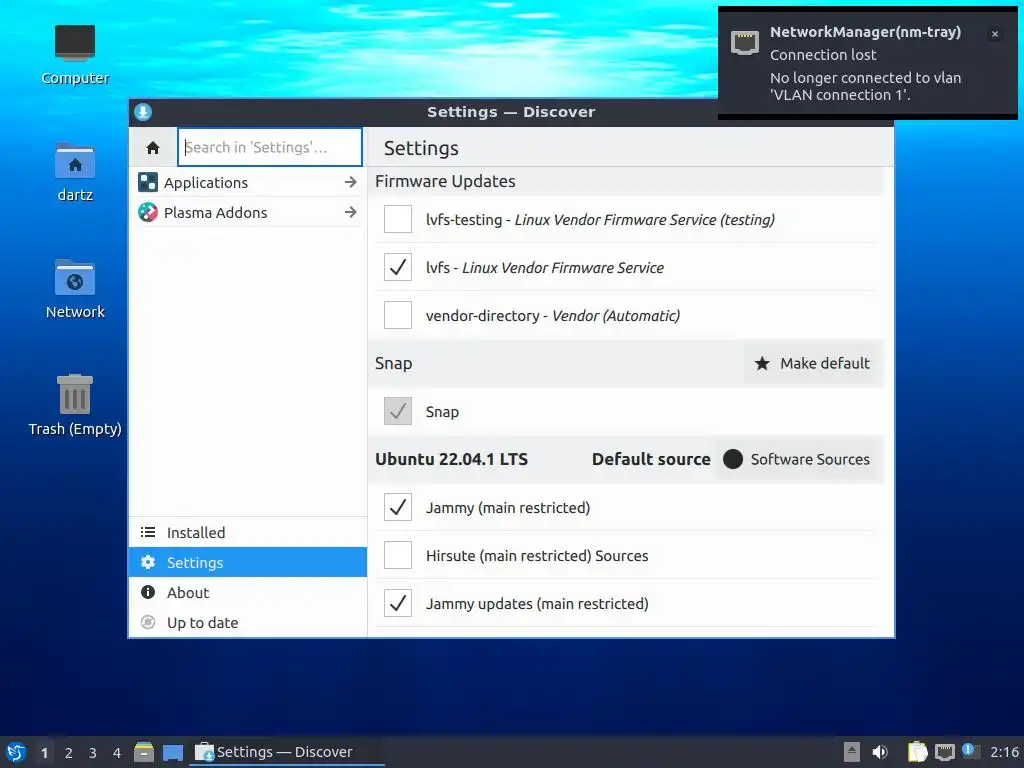Viewport: 1024px width, 768px height.
Task: Uncheck Jammy (main restricted)
Action: 398,507
